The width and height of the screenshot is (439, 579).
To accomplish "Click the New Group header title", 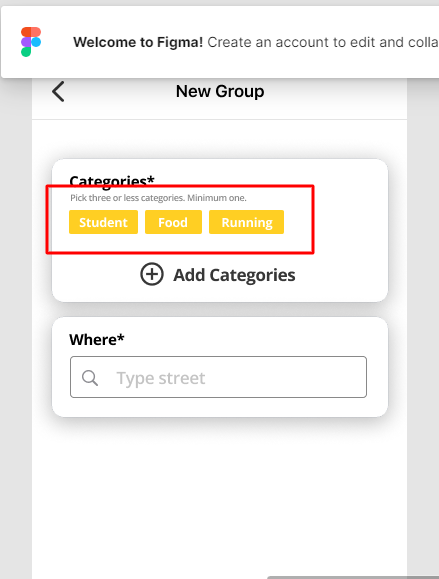I will 220,91.
